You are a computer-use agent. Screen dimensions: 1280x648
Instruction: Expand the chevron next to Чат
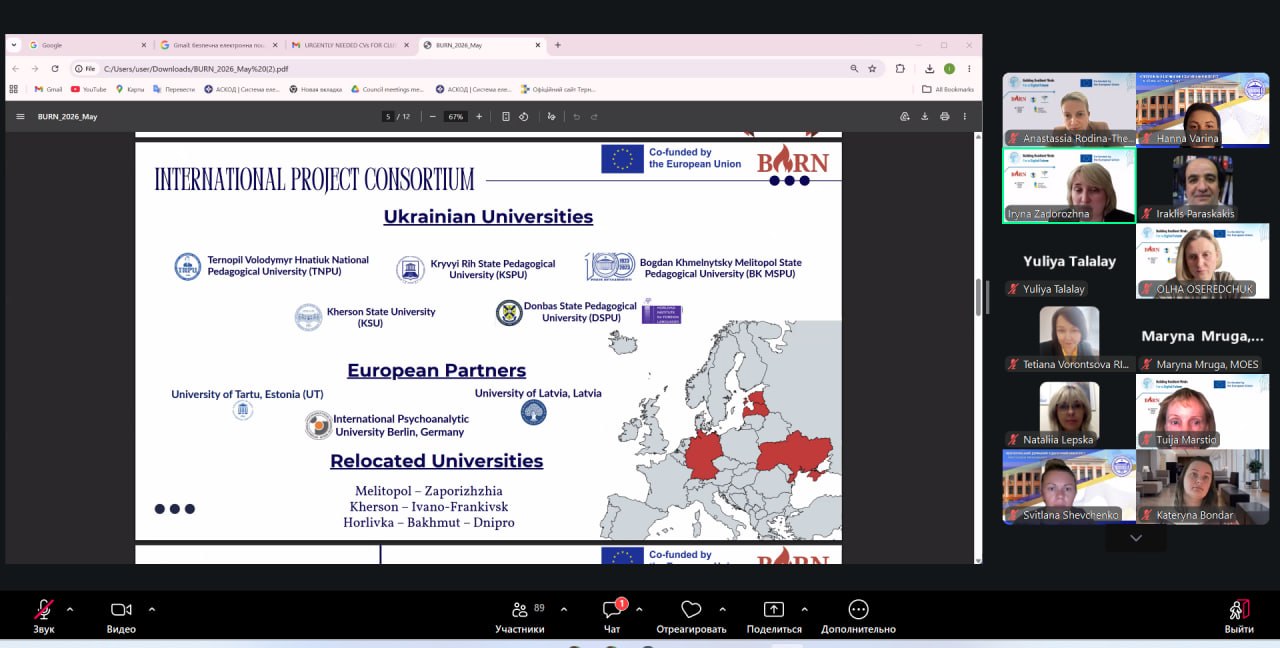639,609
